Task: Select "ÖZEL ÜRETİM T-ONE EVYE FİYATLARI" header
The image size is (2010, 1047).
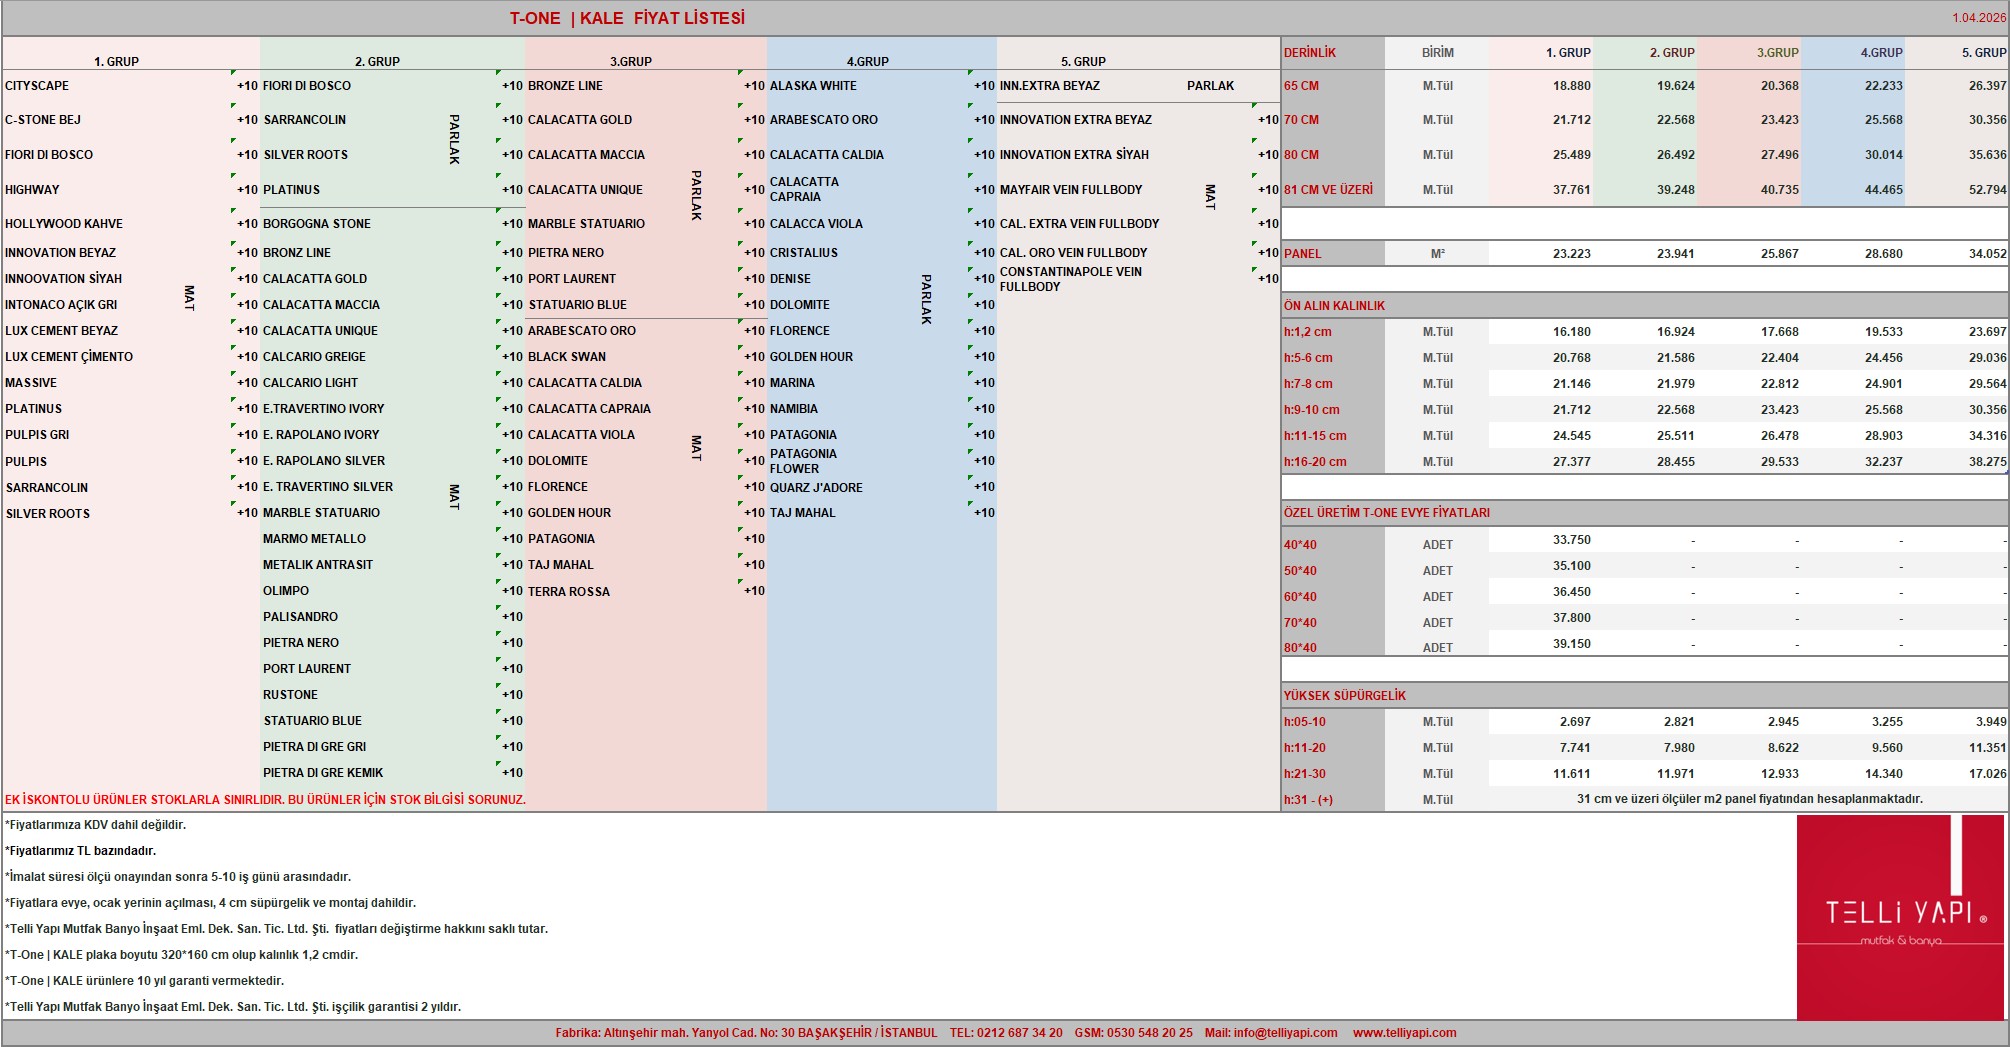Action: pyautogui.click(x=1387, y=513)
